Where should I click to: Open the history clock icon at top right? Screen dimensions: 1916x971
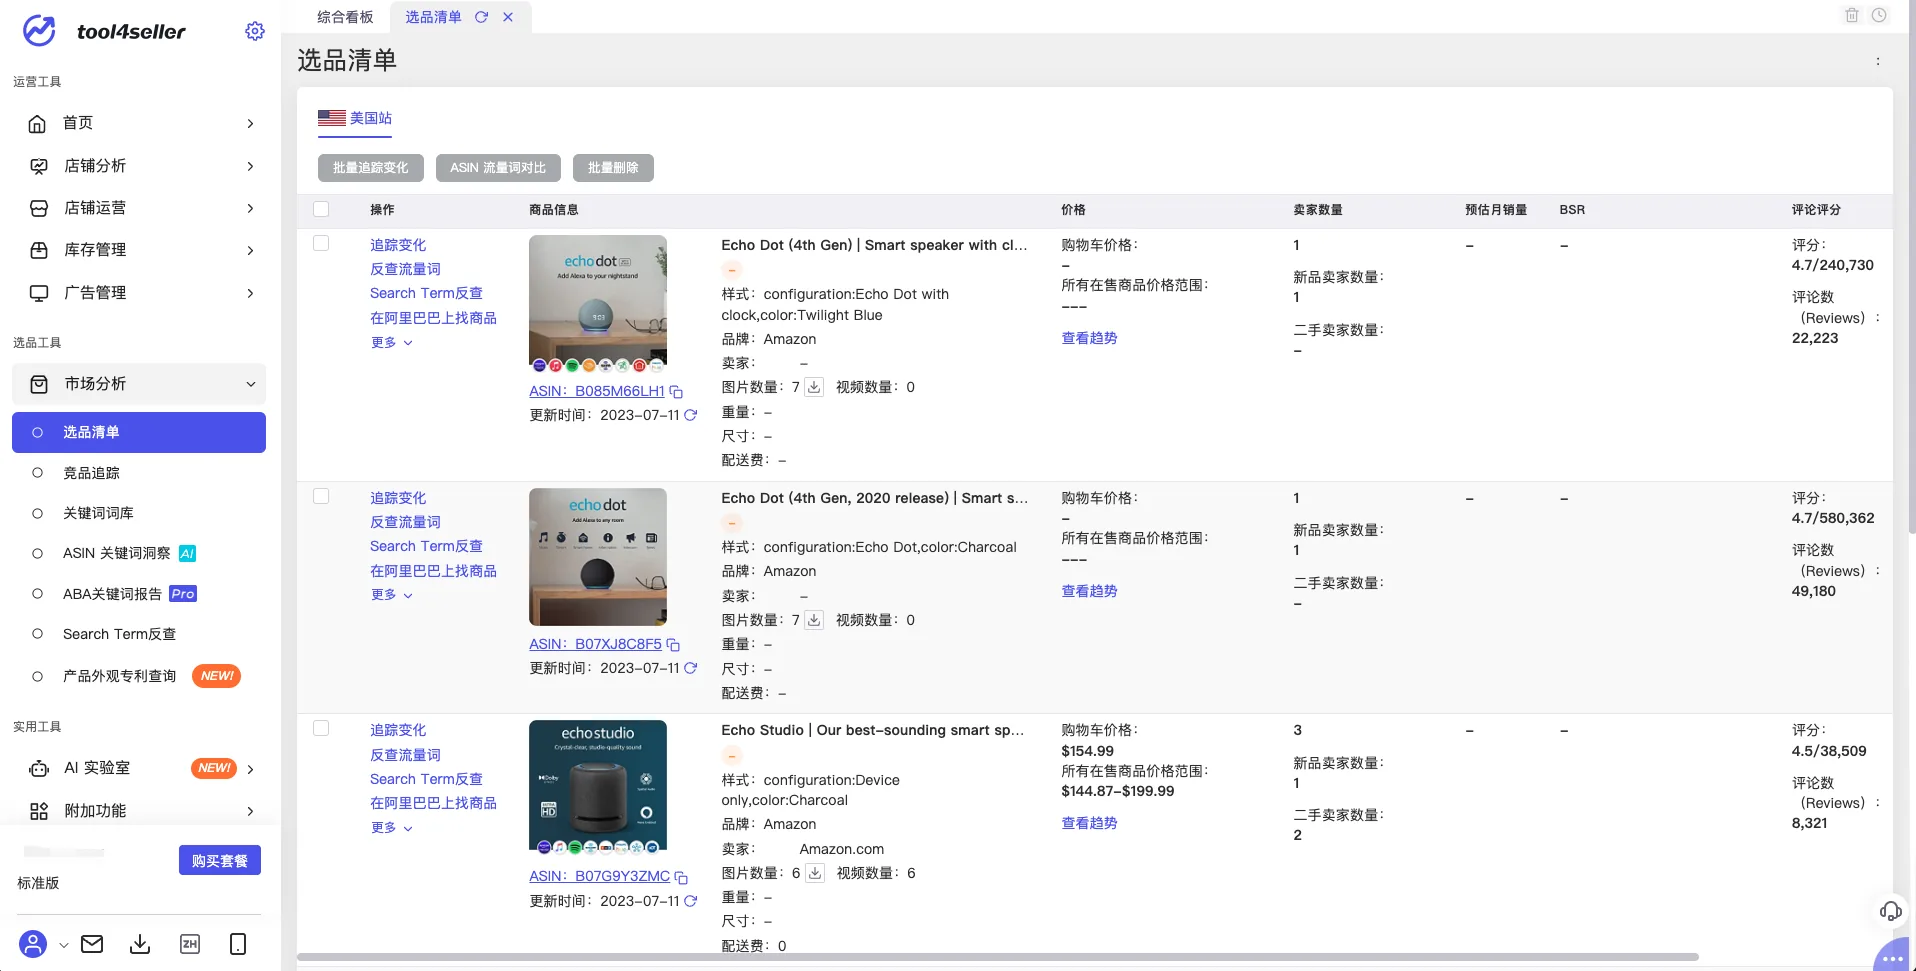point(1879,15)
